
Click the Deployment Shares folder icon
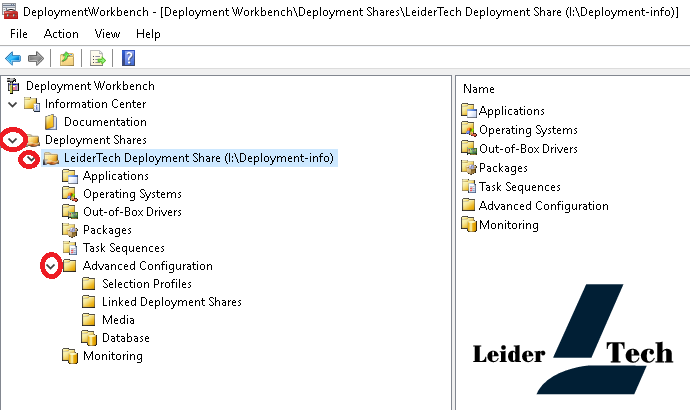(33, 140)
